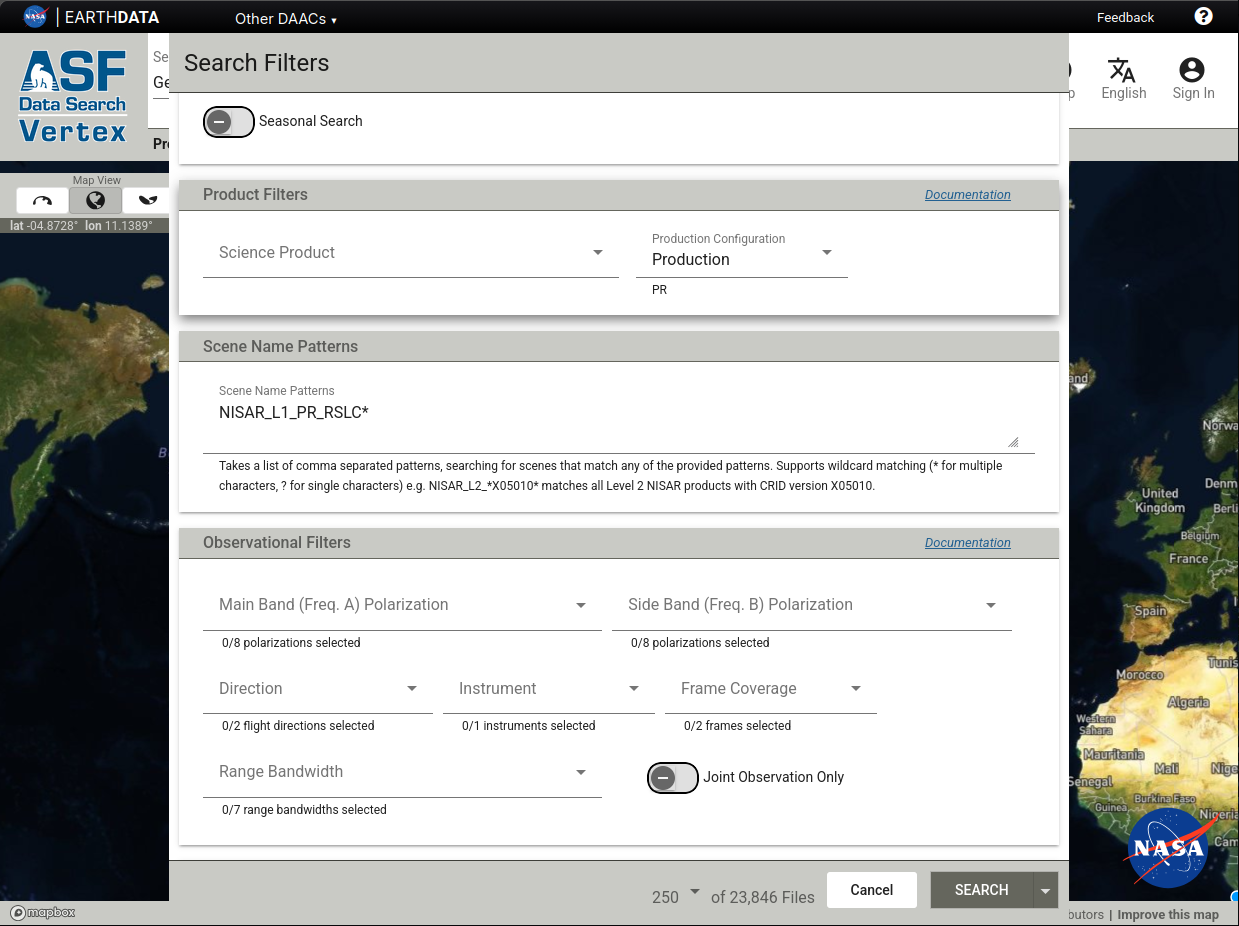1239x926 pixels.
Task: Click the NASA meatball logo in top bar
Action: coord(35,17)
